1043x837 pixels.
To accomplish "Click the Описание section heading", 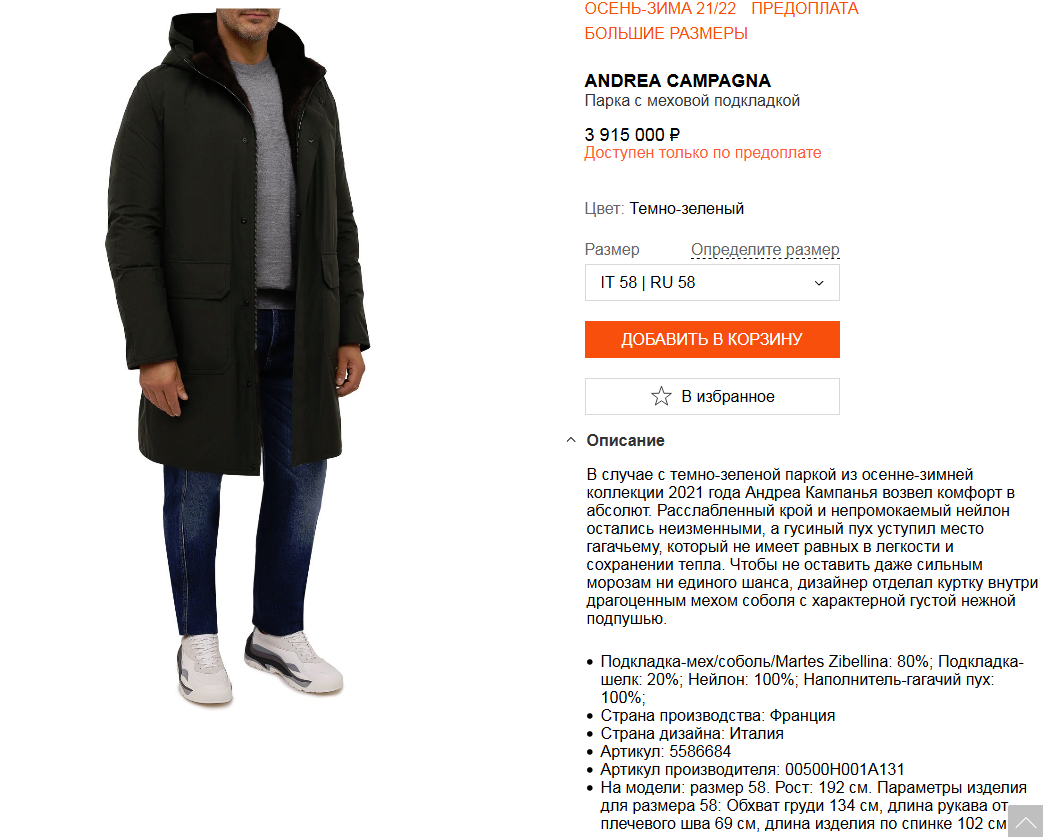I will [x=625, y=440].
